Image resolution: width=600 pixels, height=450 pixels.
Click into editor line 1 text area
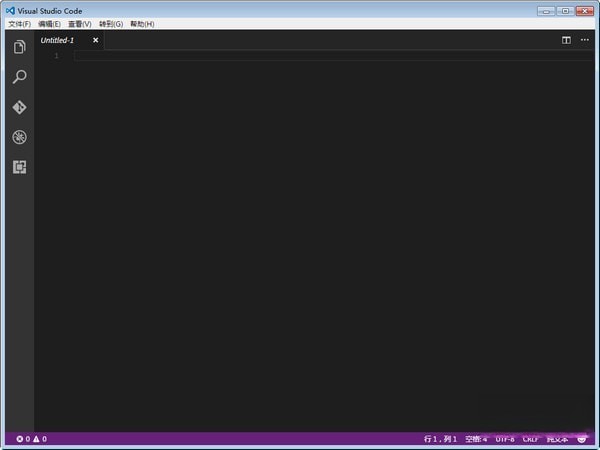pyautogui.click(x=333, y=56)
